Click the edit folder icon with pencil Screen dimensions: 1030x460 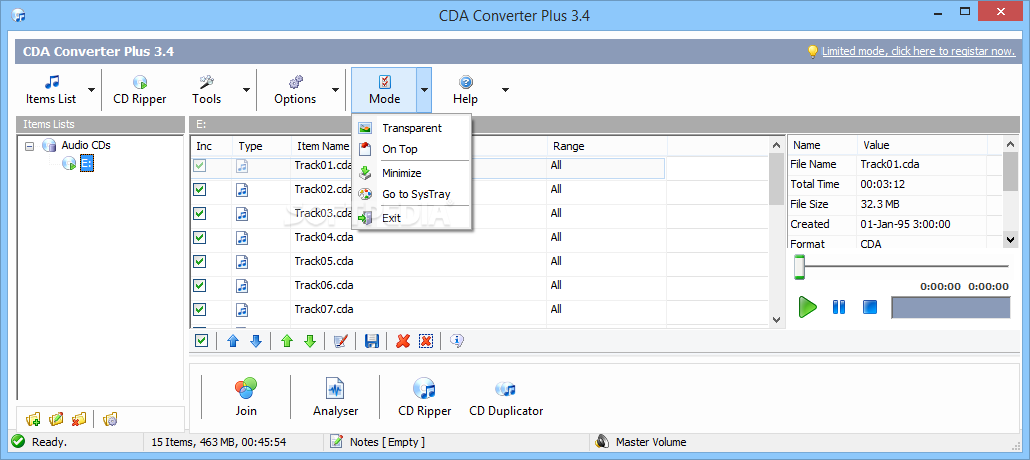coord(56,419)
